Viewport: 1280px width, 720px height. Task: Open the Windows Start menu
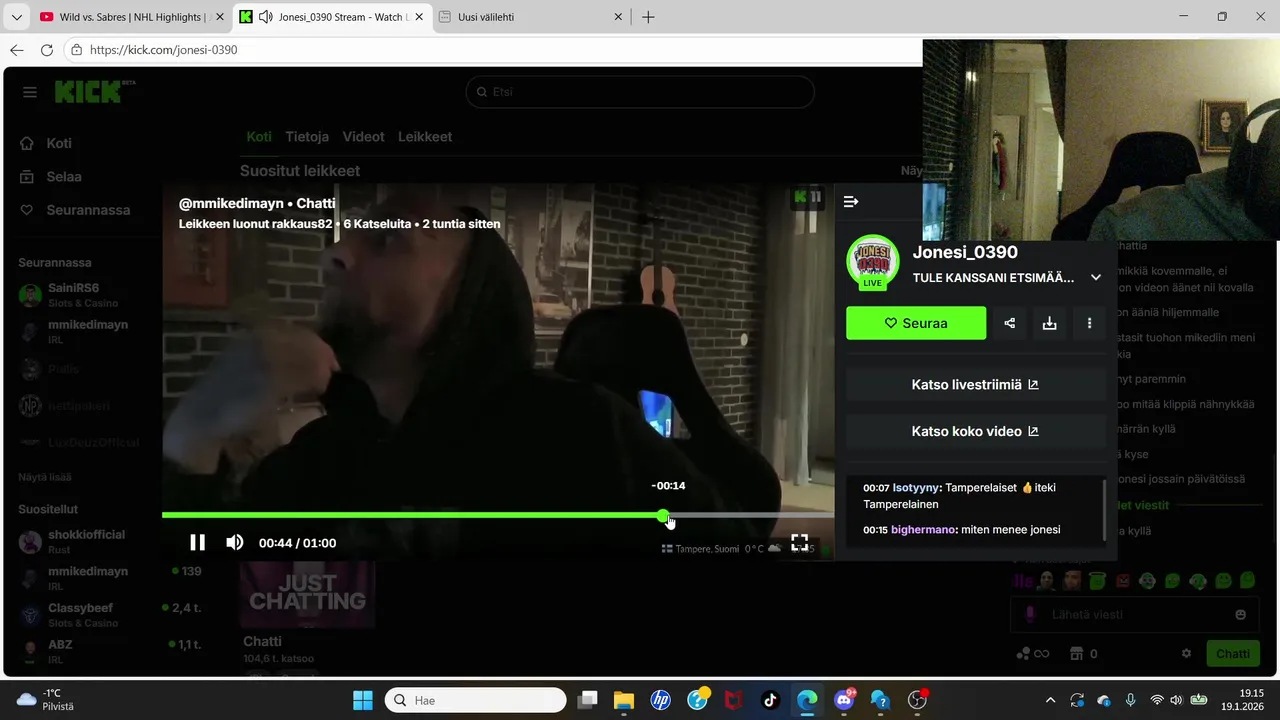click(363, 700)
